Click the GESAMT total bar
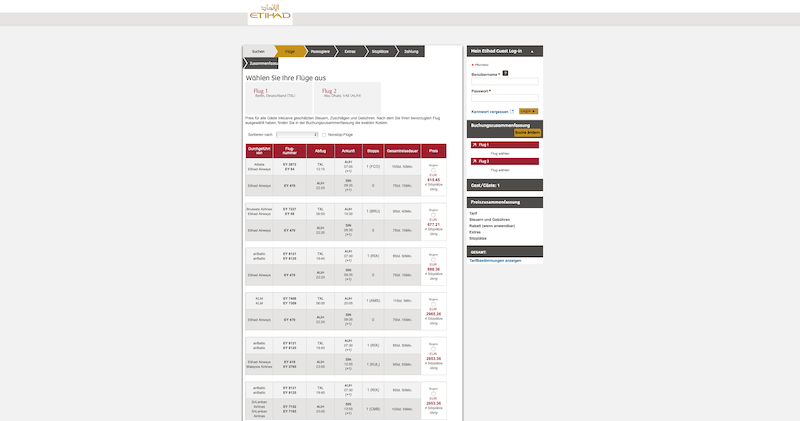The width and height of the screenshot is (800, 421). (505, 252)
